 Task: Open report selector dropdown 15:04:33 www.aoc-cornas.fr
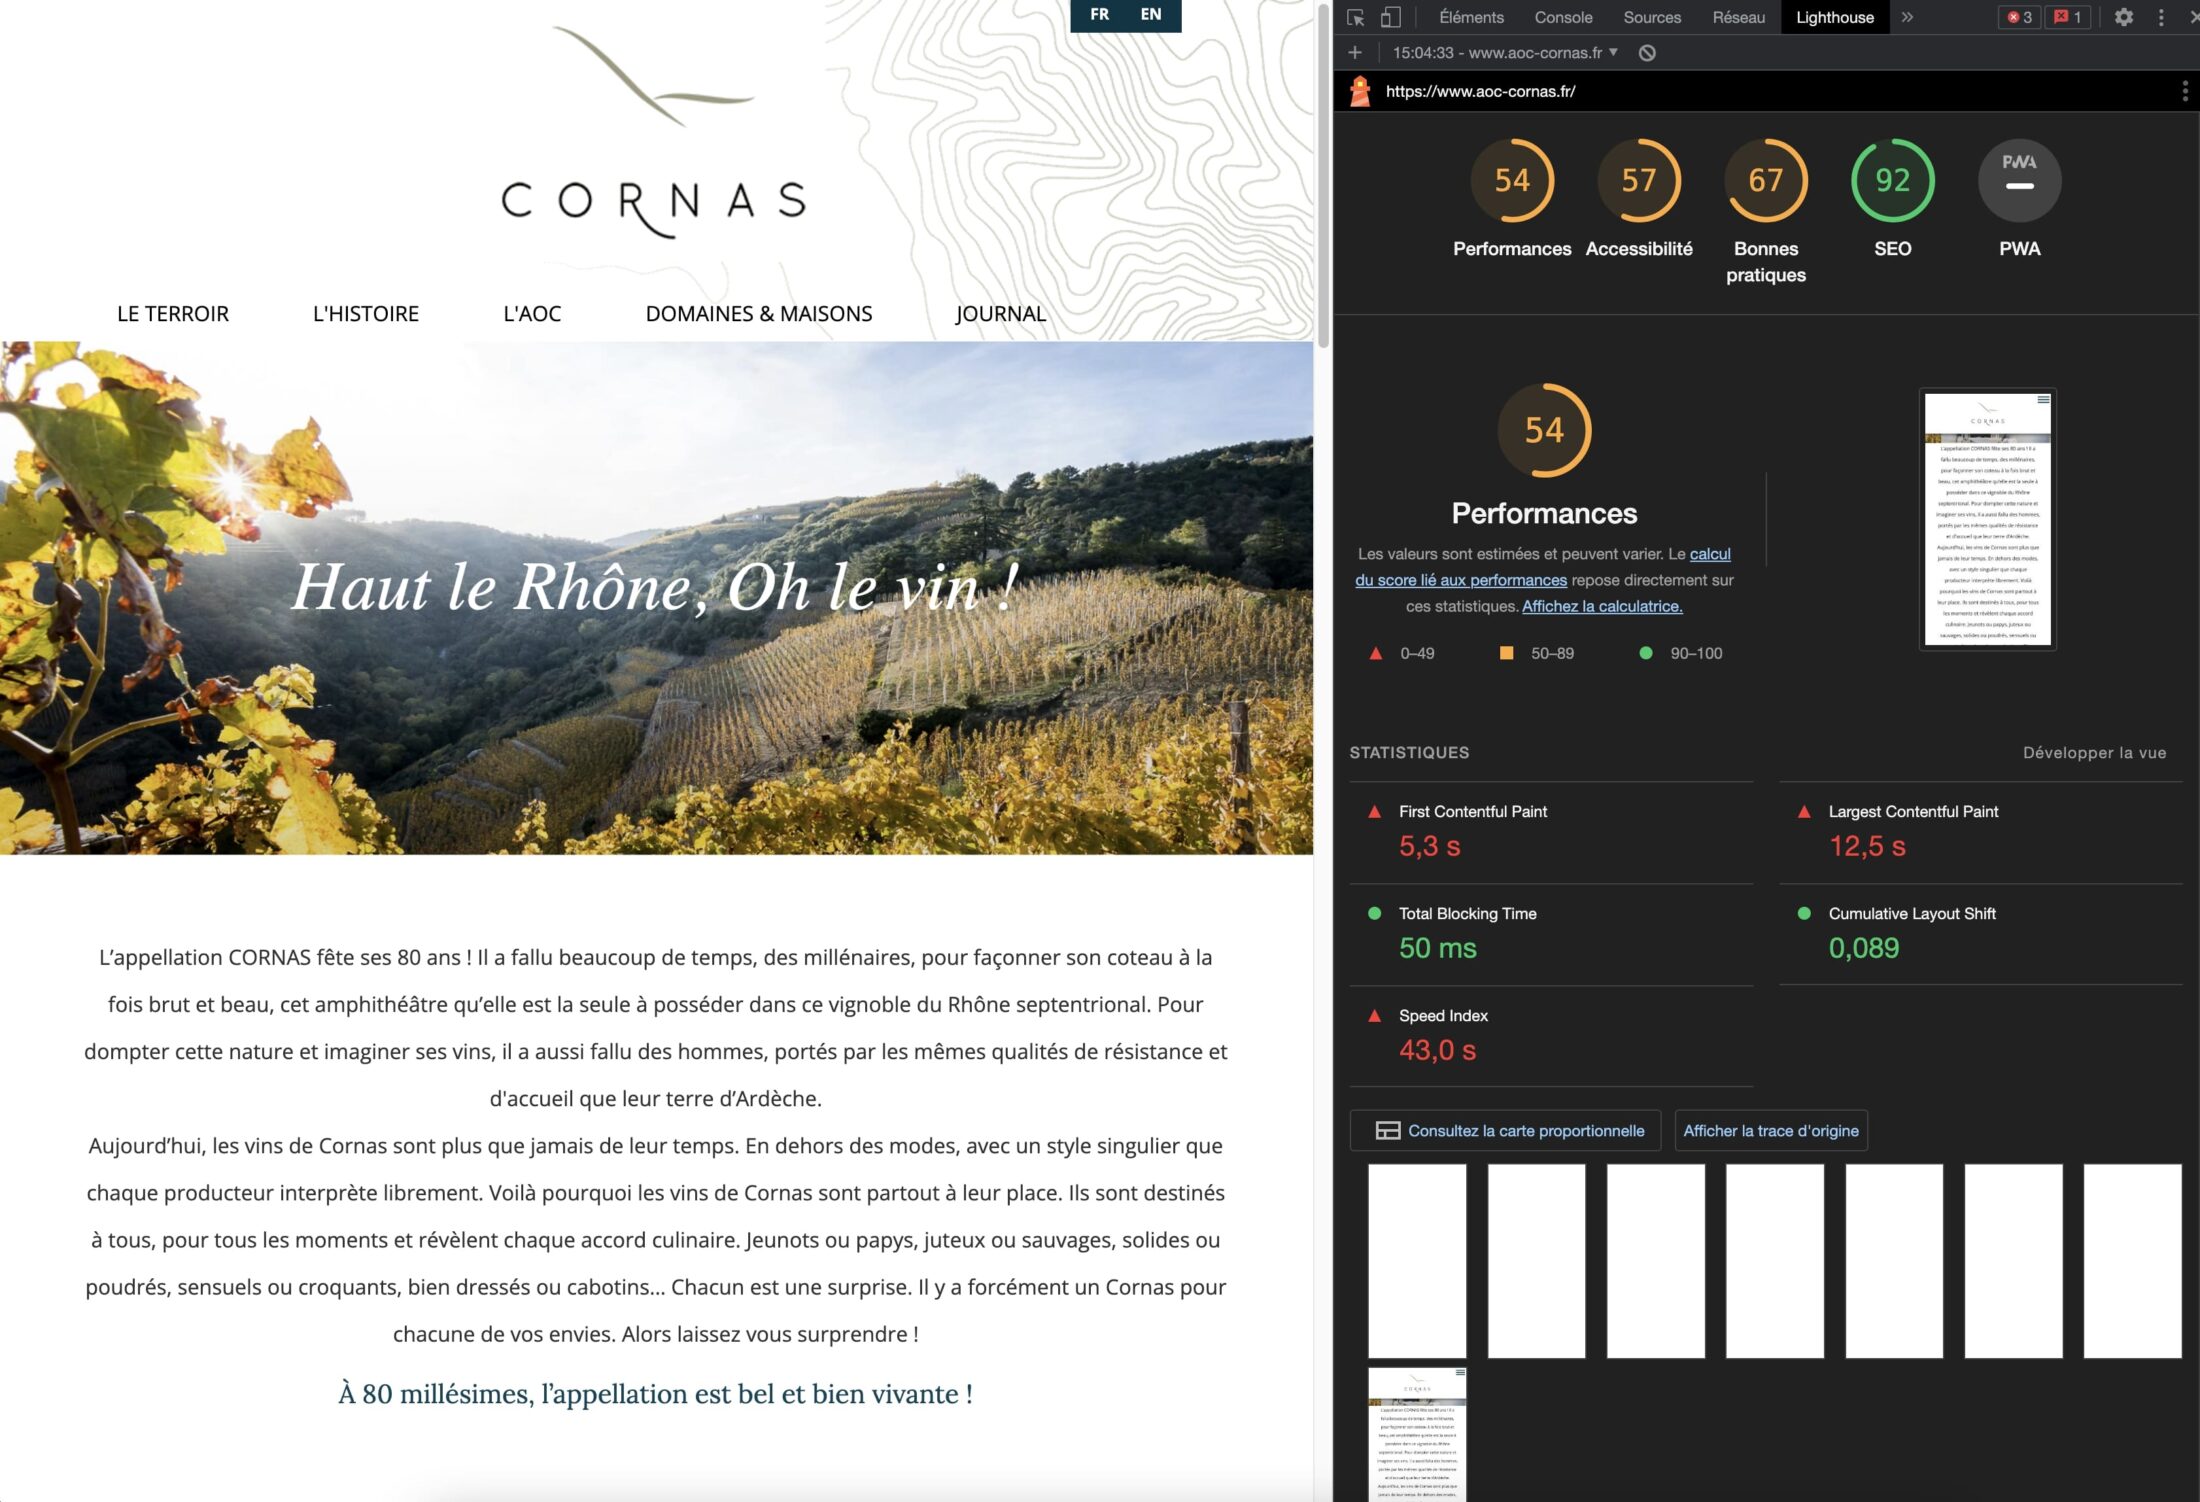click(1505, 52)
